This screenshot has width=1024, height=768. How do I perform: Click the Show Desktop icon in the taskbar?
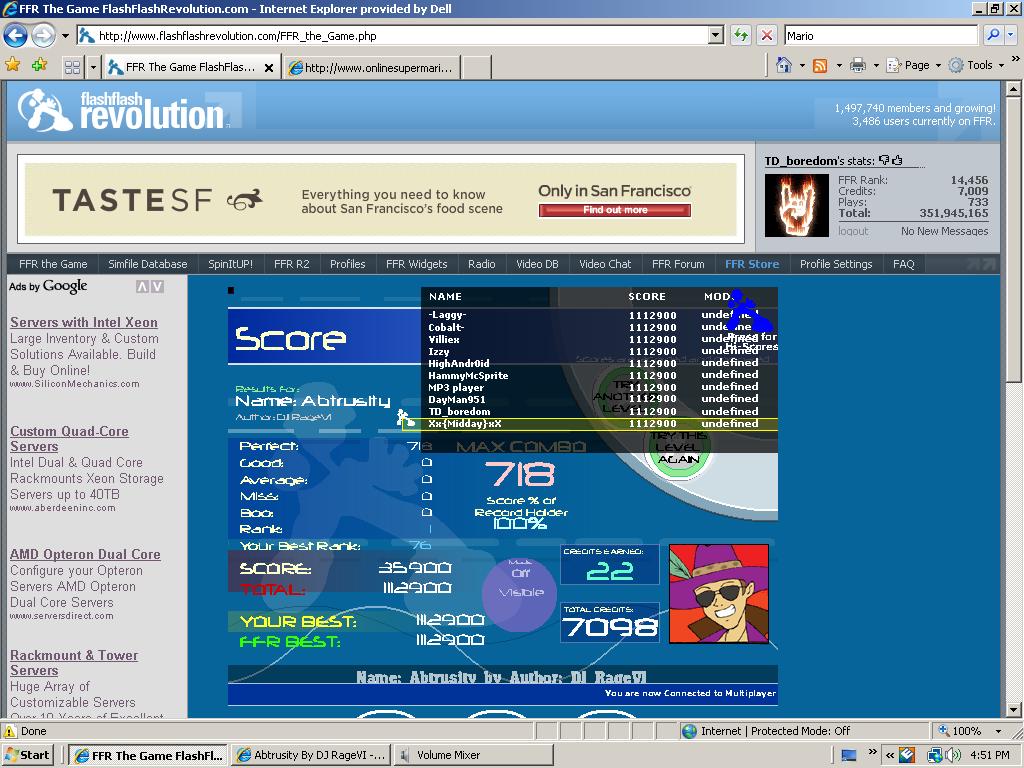(849, 756)
